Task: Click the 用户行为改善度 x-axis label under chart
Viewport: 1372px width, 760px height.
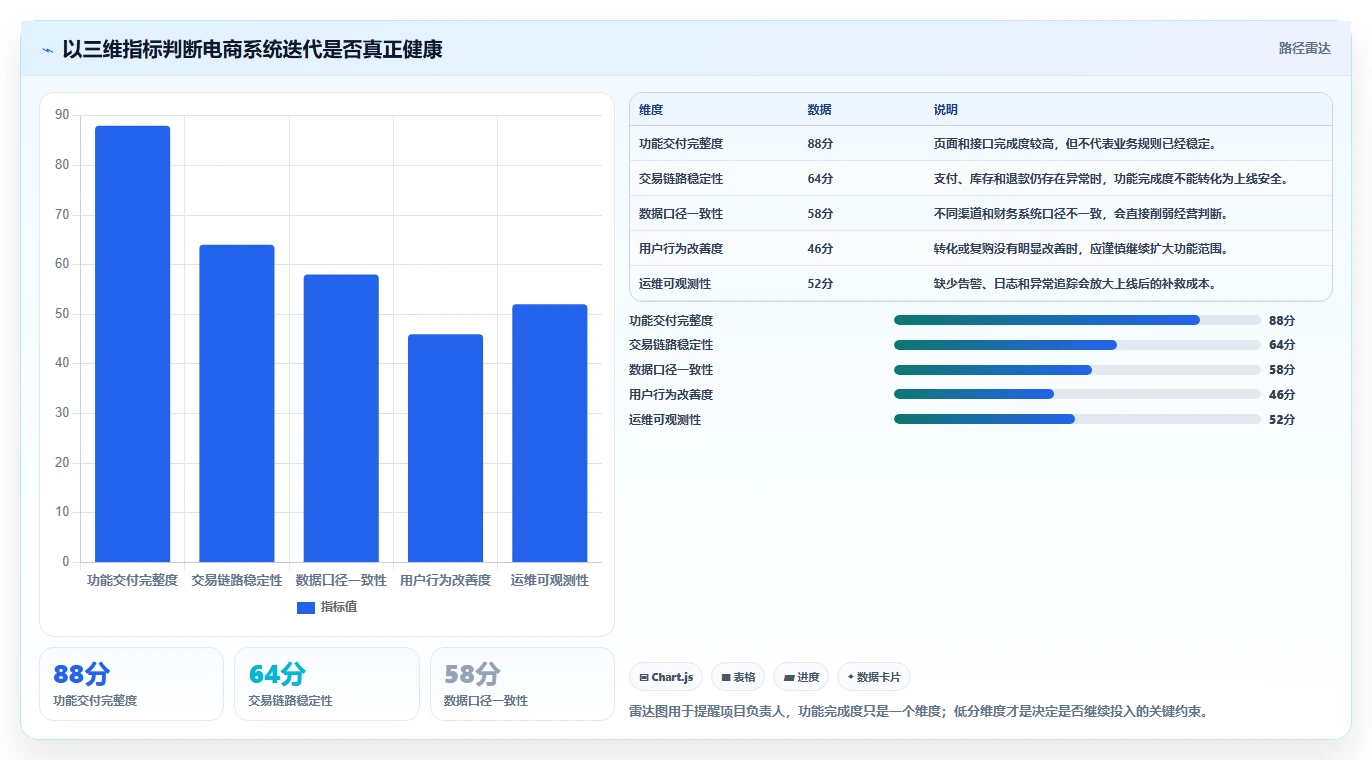Action: click(445, 580)
